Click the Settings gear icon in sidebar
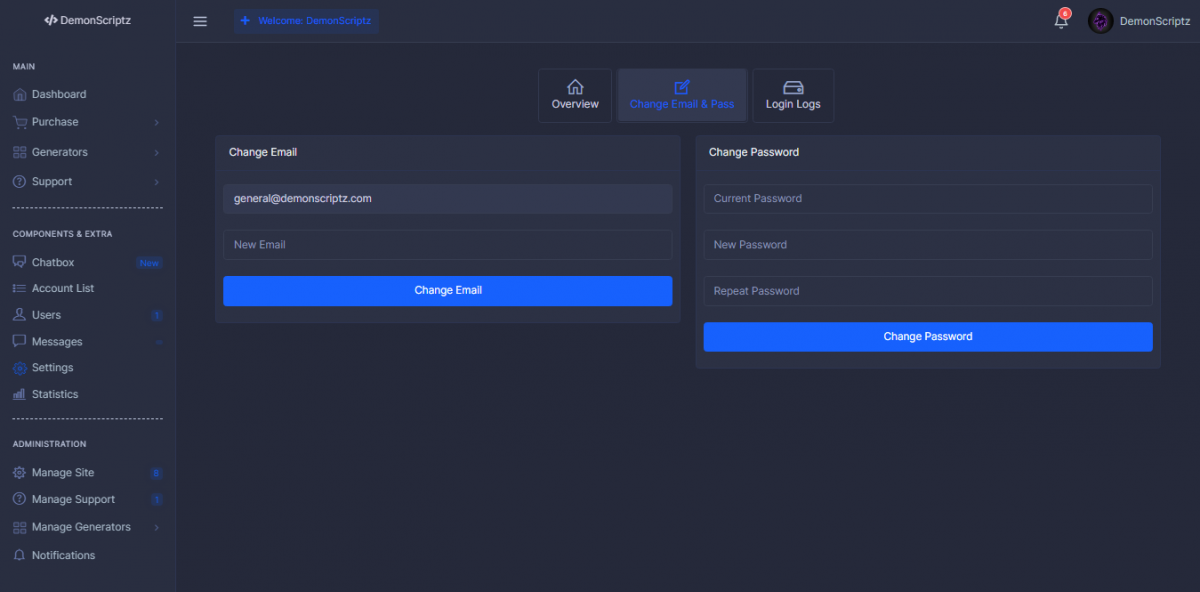1200x592 pixels. pos(20,368)
